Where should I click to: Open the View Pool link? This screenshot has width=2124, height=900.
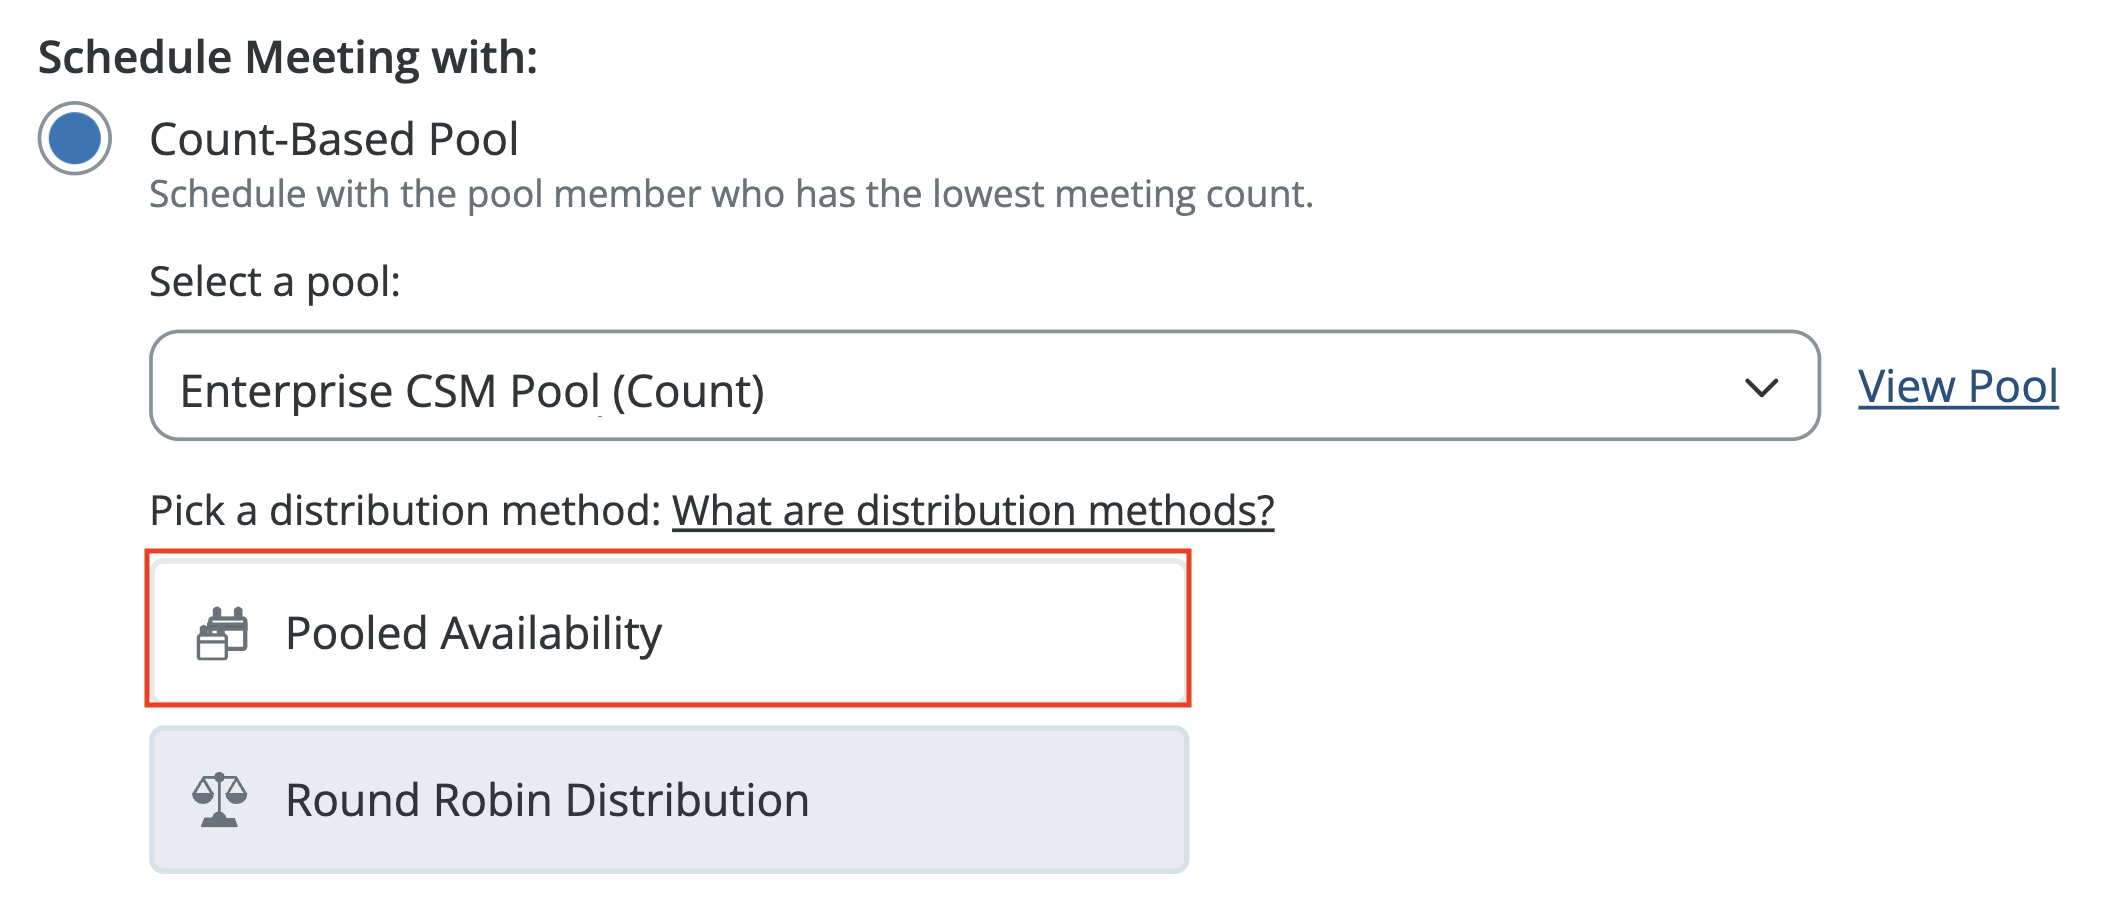(1957, 387)
